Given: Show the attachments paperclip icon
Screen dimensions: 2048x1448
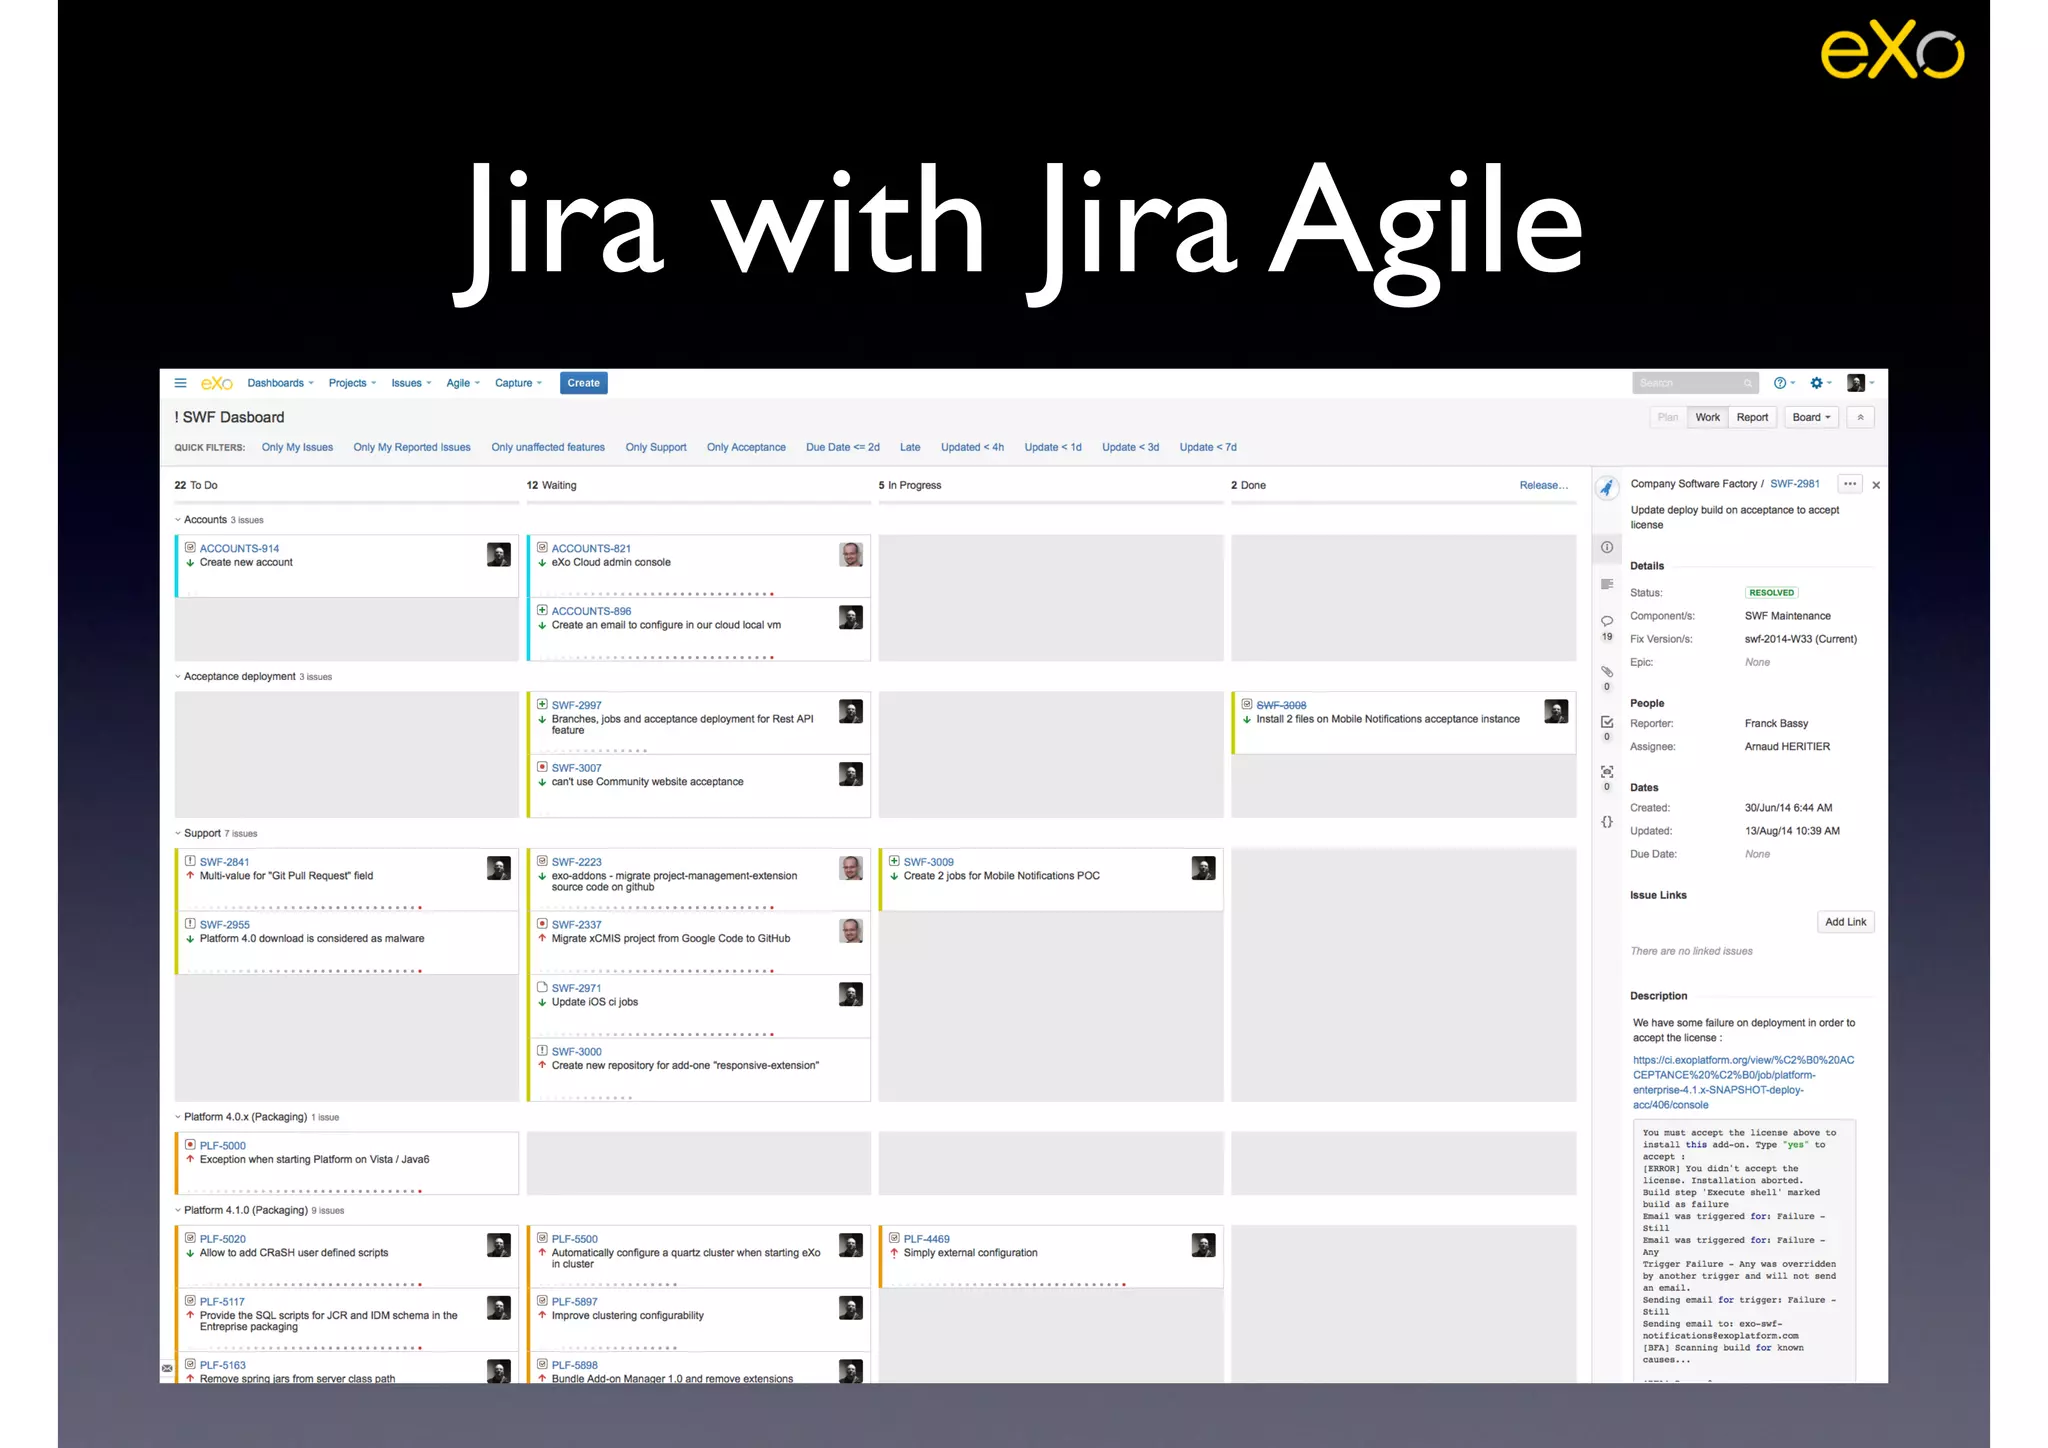Looking at the screenshot, I should pos(1607,671).
